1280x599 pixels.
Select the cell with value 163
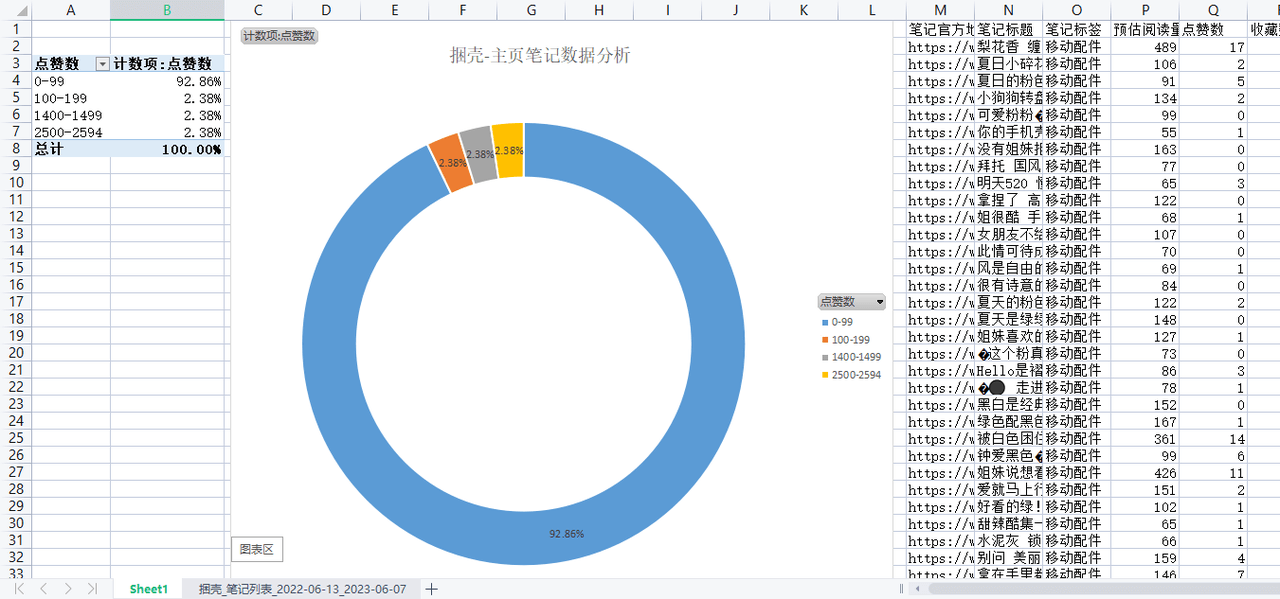[x=1145, y=149]
